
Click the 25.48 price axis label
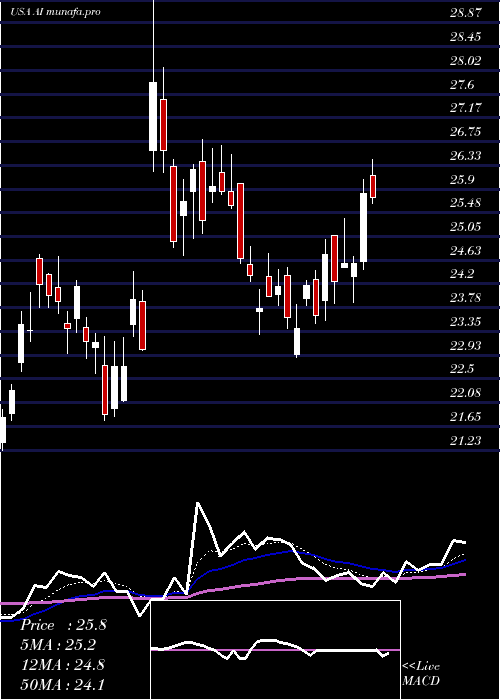tap(466, 203)
